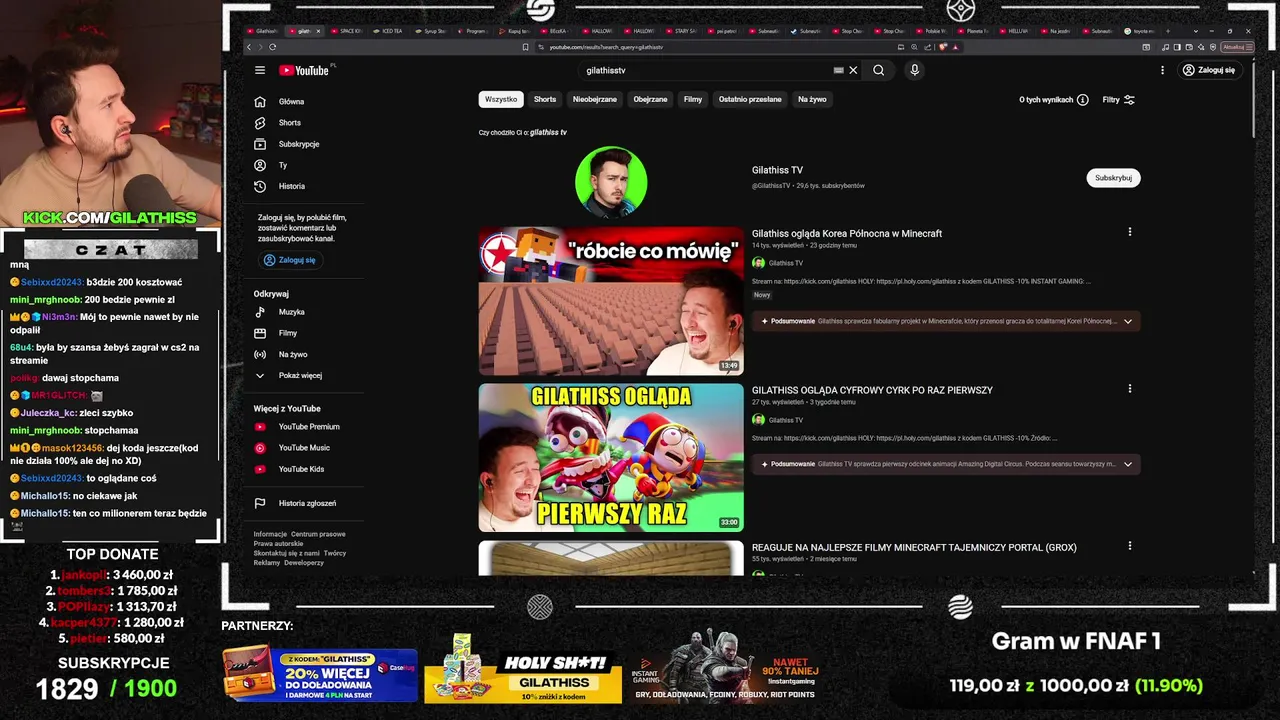This screenshot has width=1280, height=720.
Task: Reload the page with browser refresh
Action: click(x=272, y=47)
